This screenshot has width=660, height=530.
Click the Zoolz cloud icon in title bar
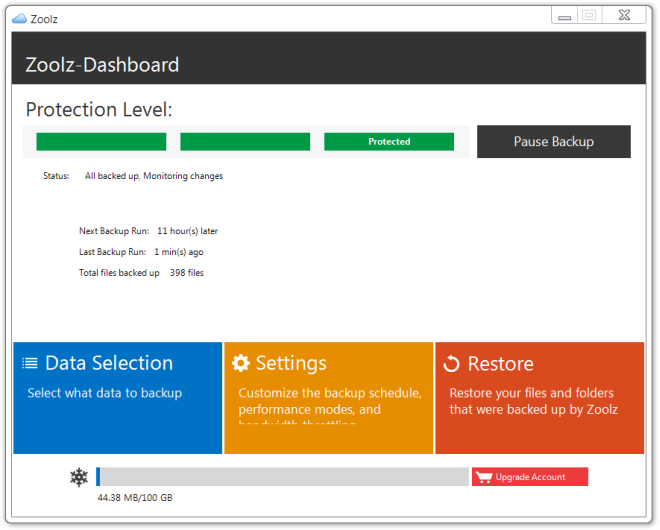click(x=19, y=19)
